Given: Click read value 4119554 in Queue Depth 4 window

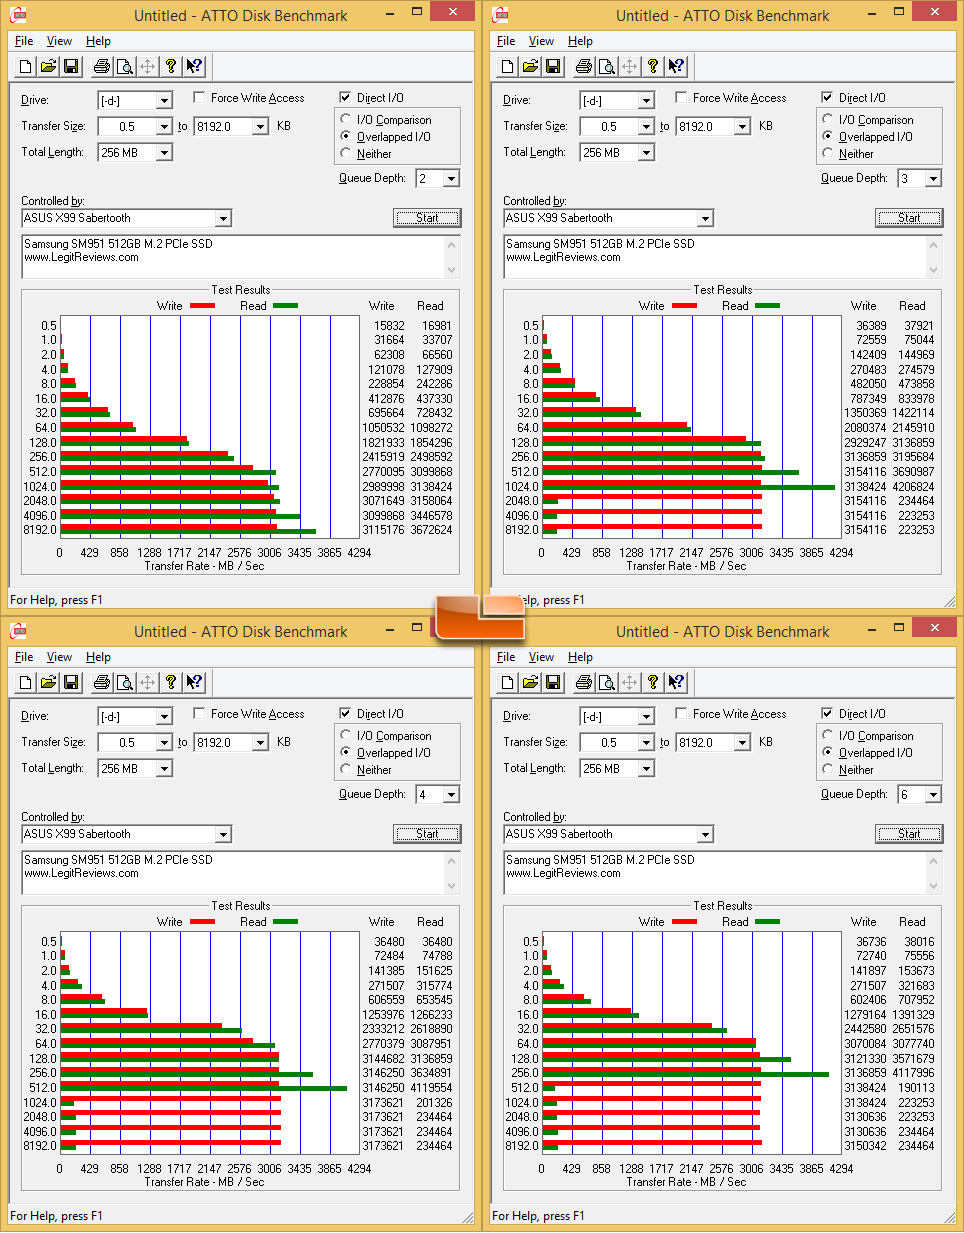Looking at the screenshot, I should click(x=431, y=1088).
